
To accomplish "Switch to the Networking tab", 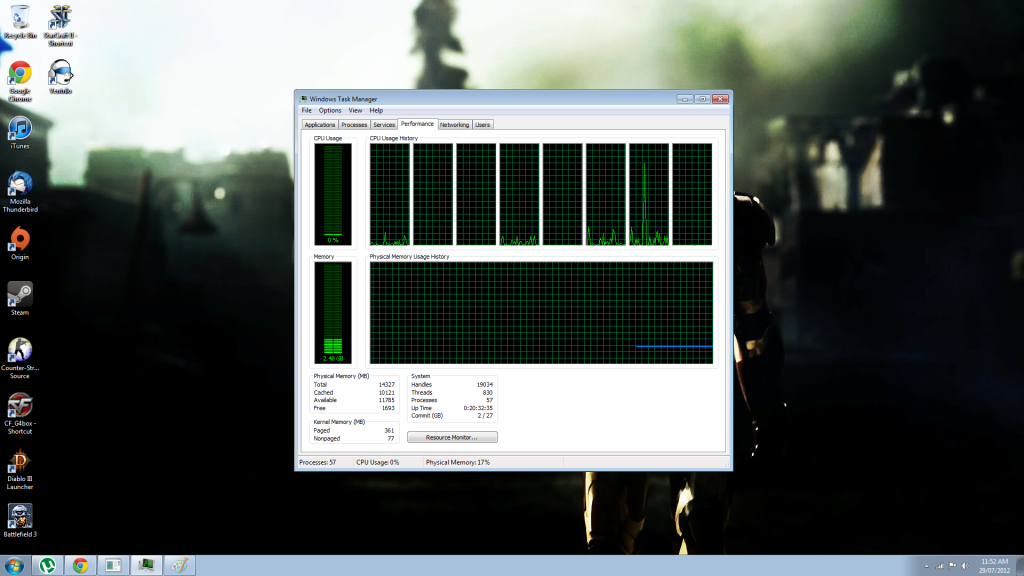I will [454, 125].
